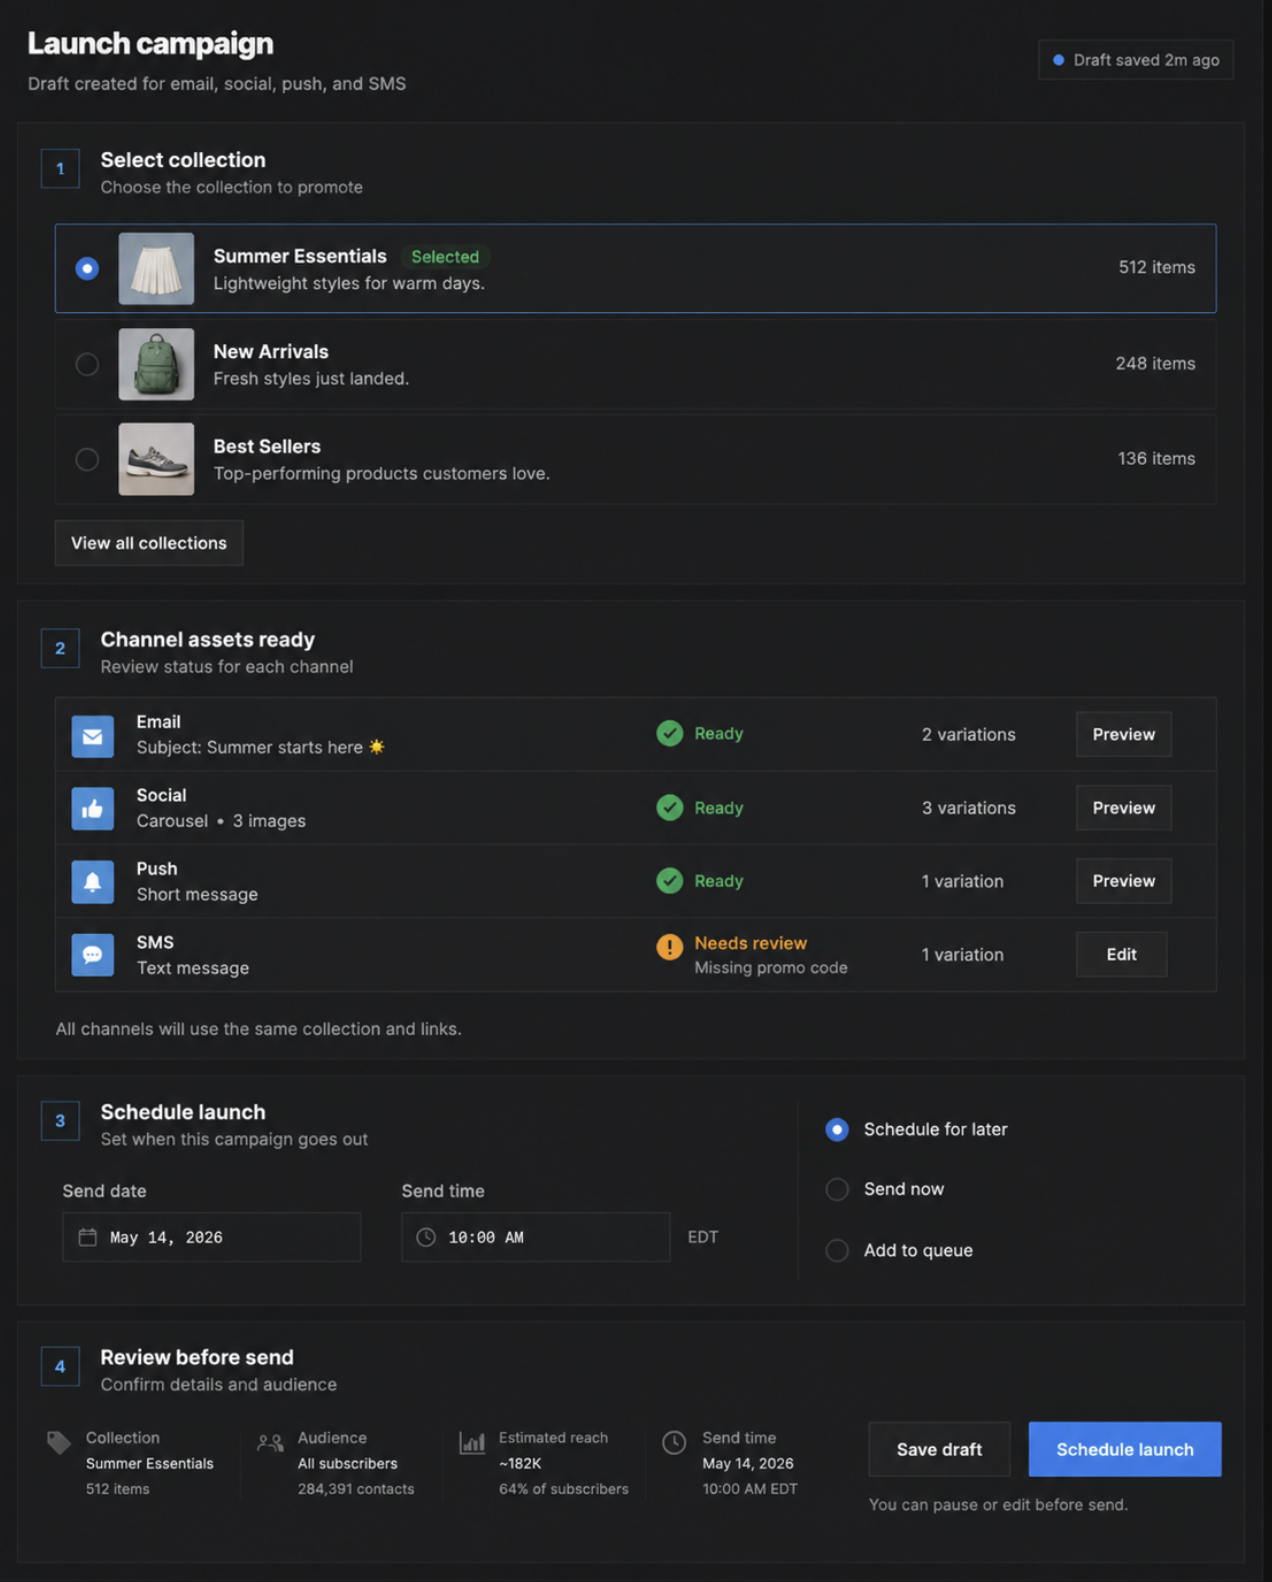
Task: Click green check icon in Email row
Action: (670, 733)
